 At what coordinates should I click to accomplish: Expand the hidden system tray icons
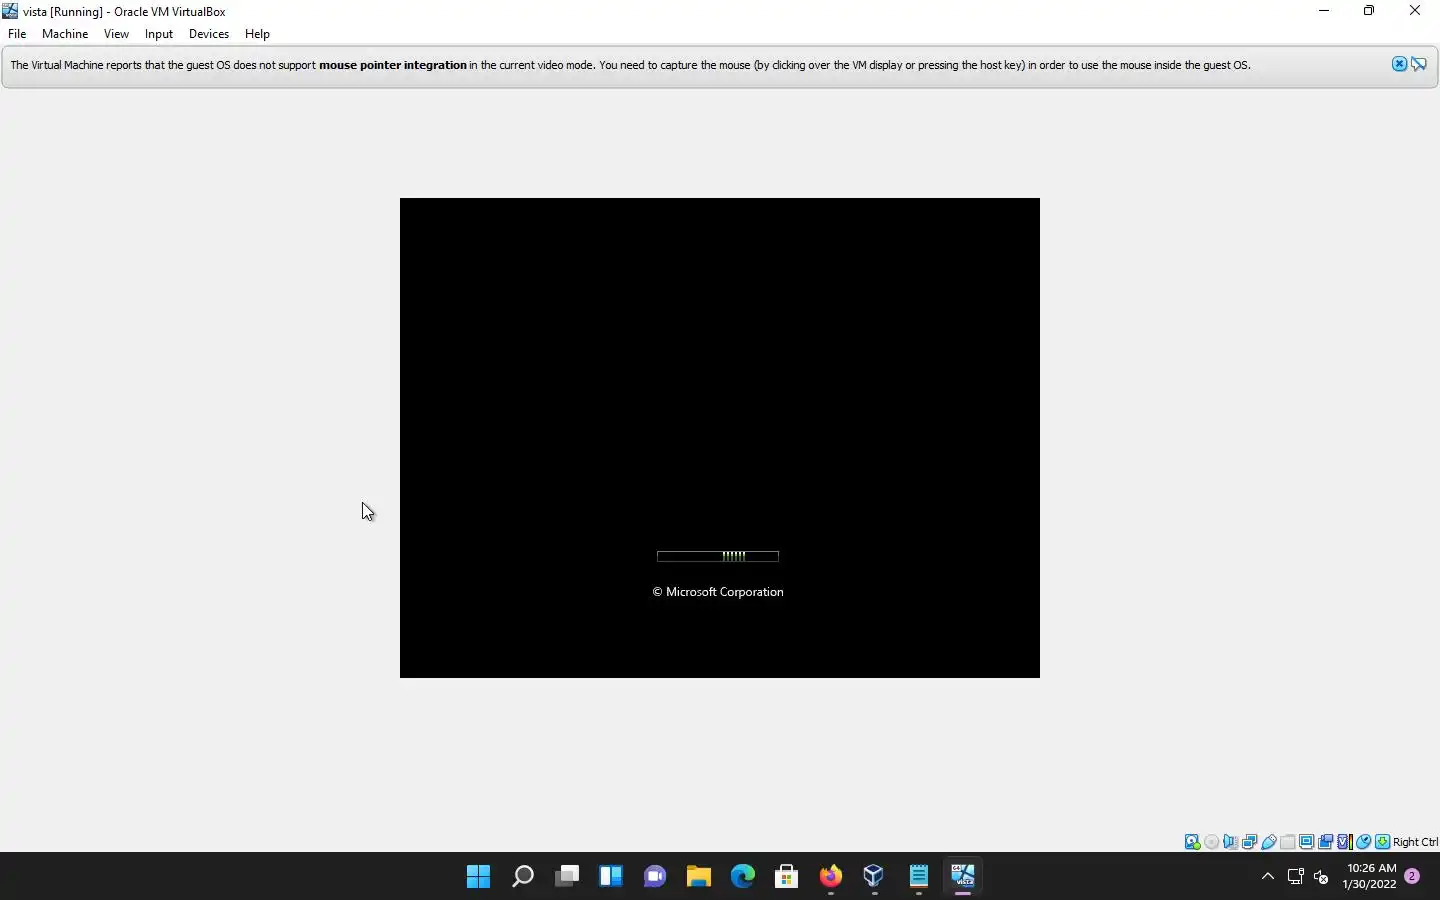coord(1268,877)
